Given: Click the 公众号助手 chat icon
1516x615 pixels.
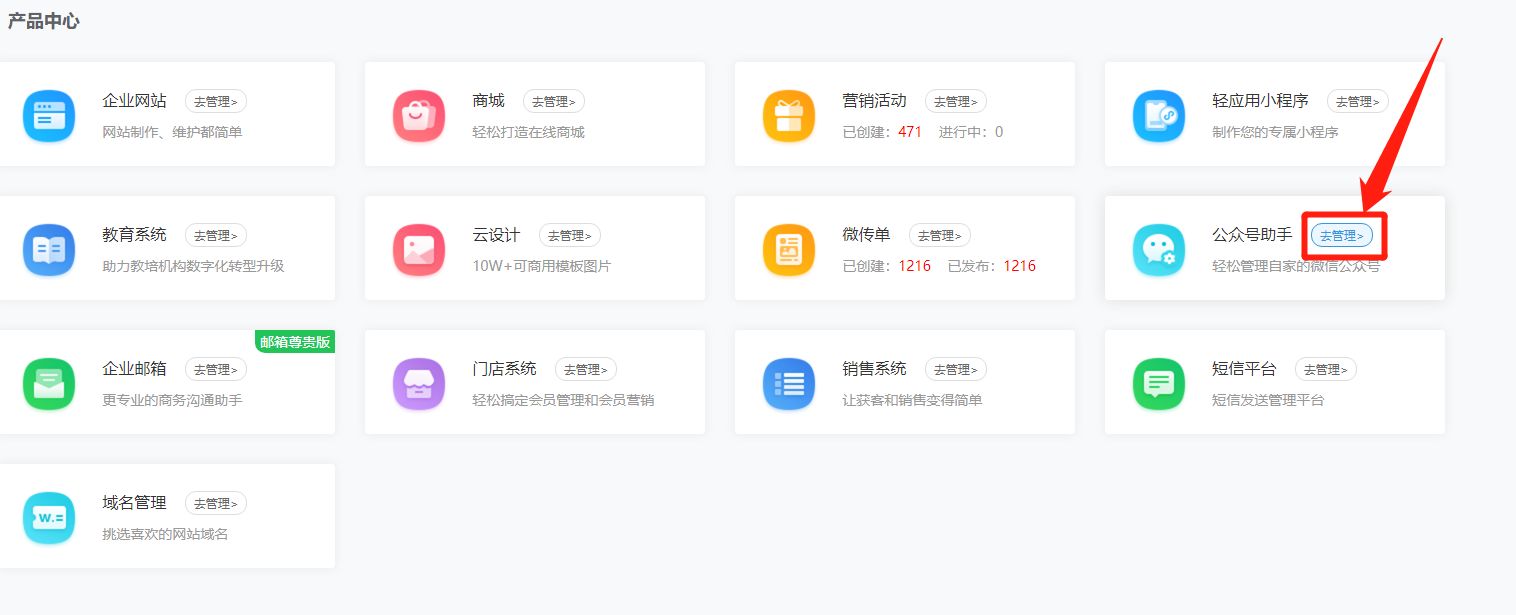Looking at the screenshot, I should click(x=1159, y=249).
